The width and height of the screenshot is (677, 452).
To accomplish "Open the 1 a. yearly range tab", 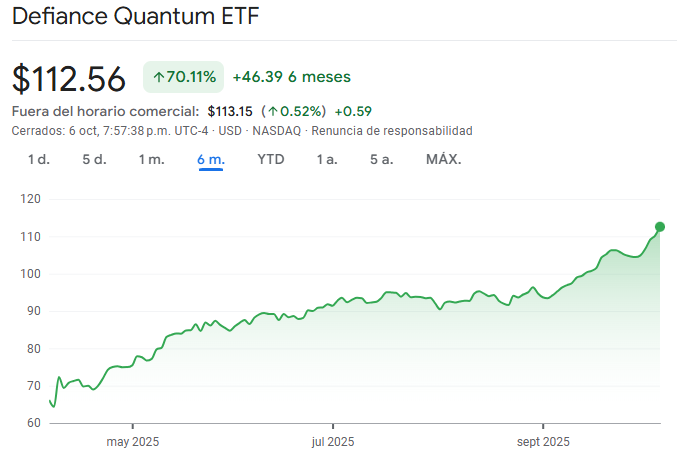I will [x=327, y=159].
